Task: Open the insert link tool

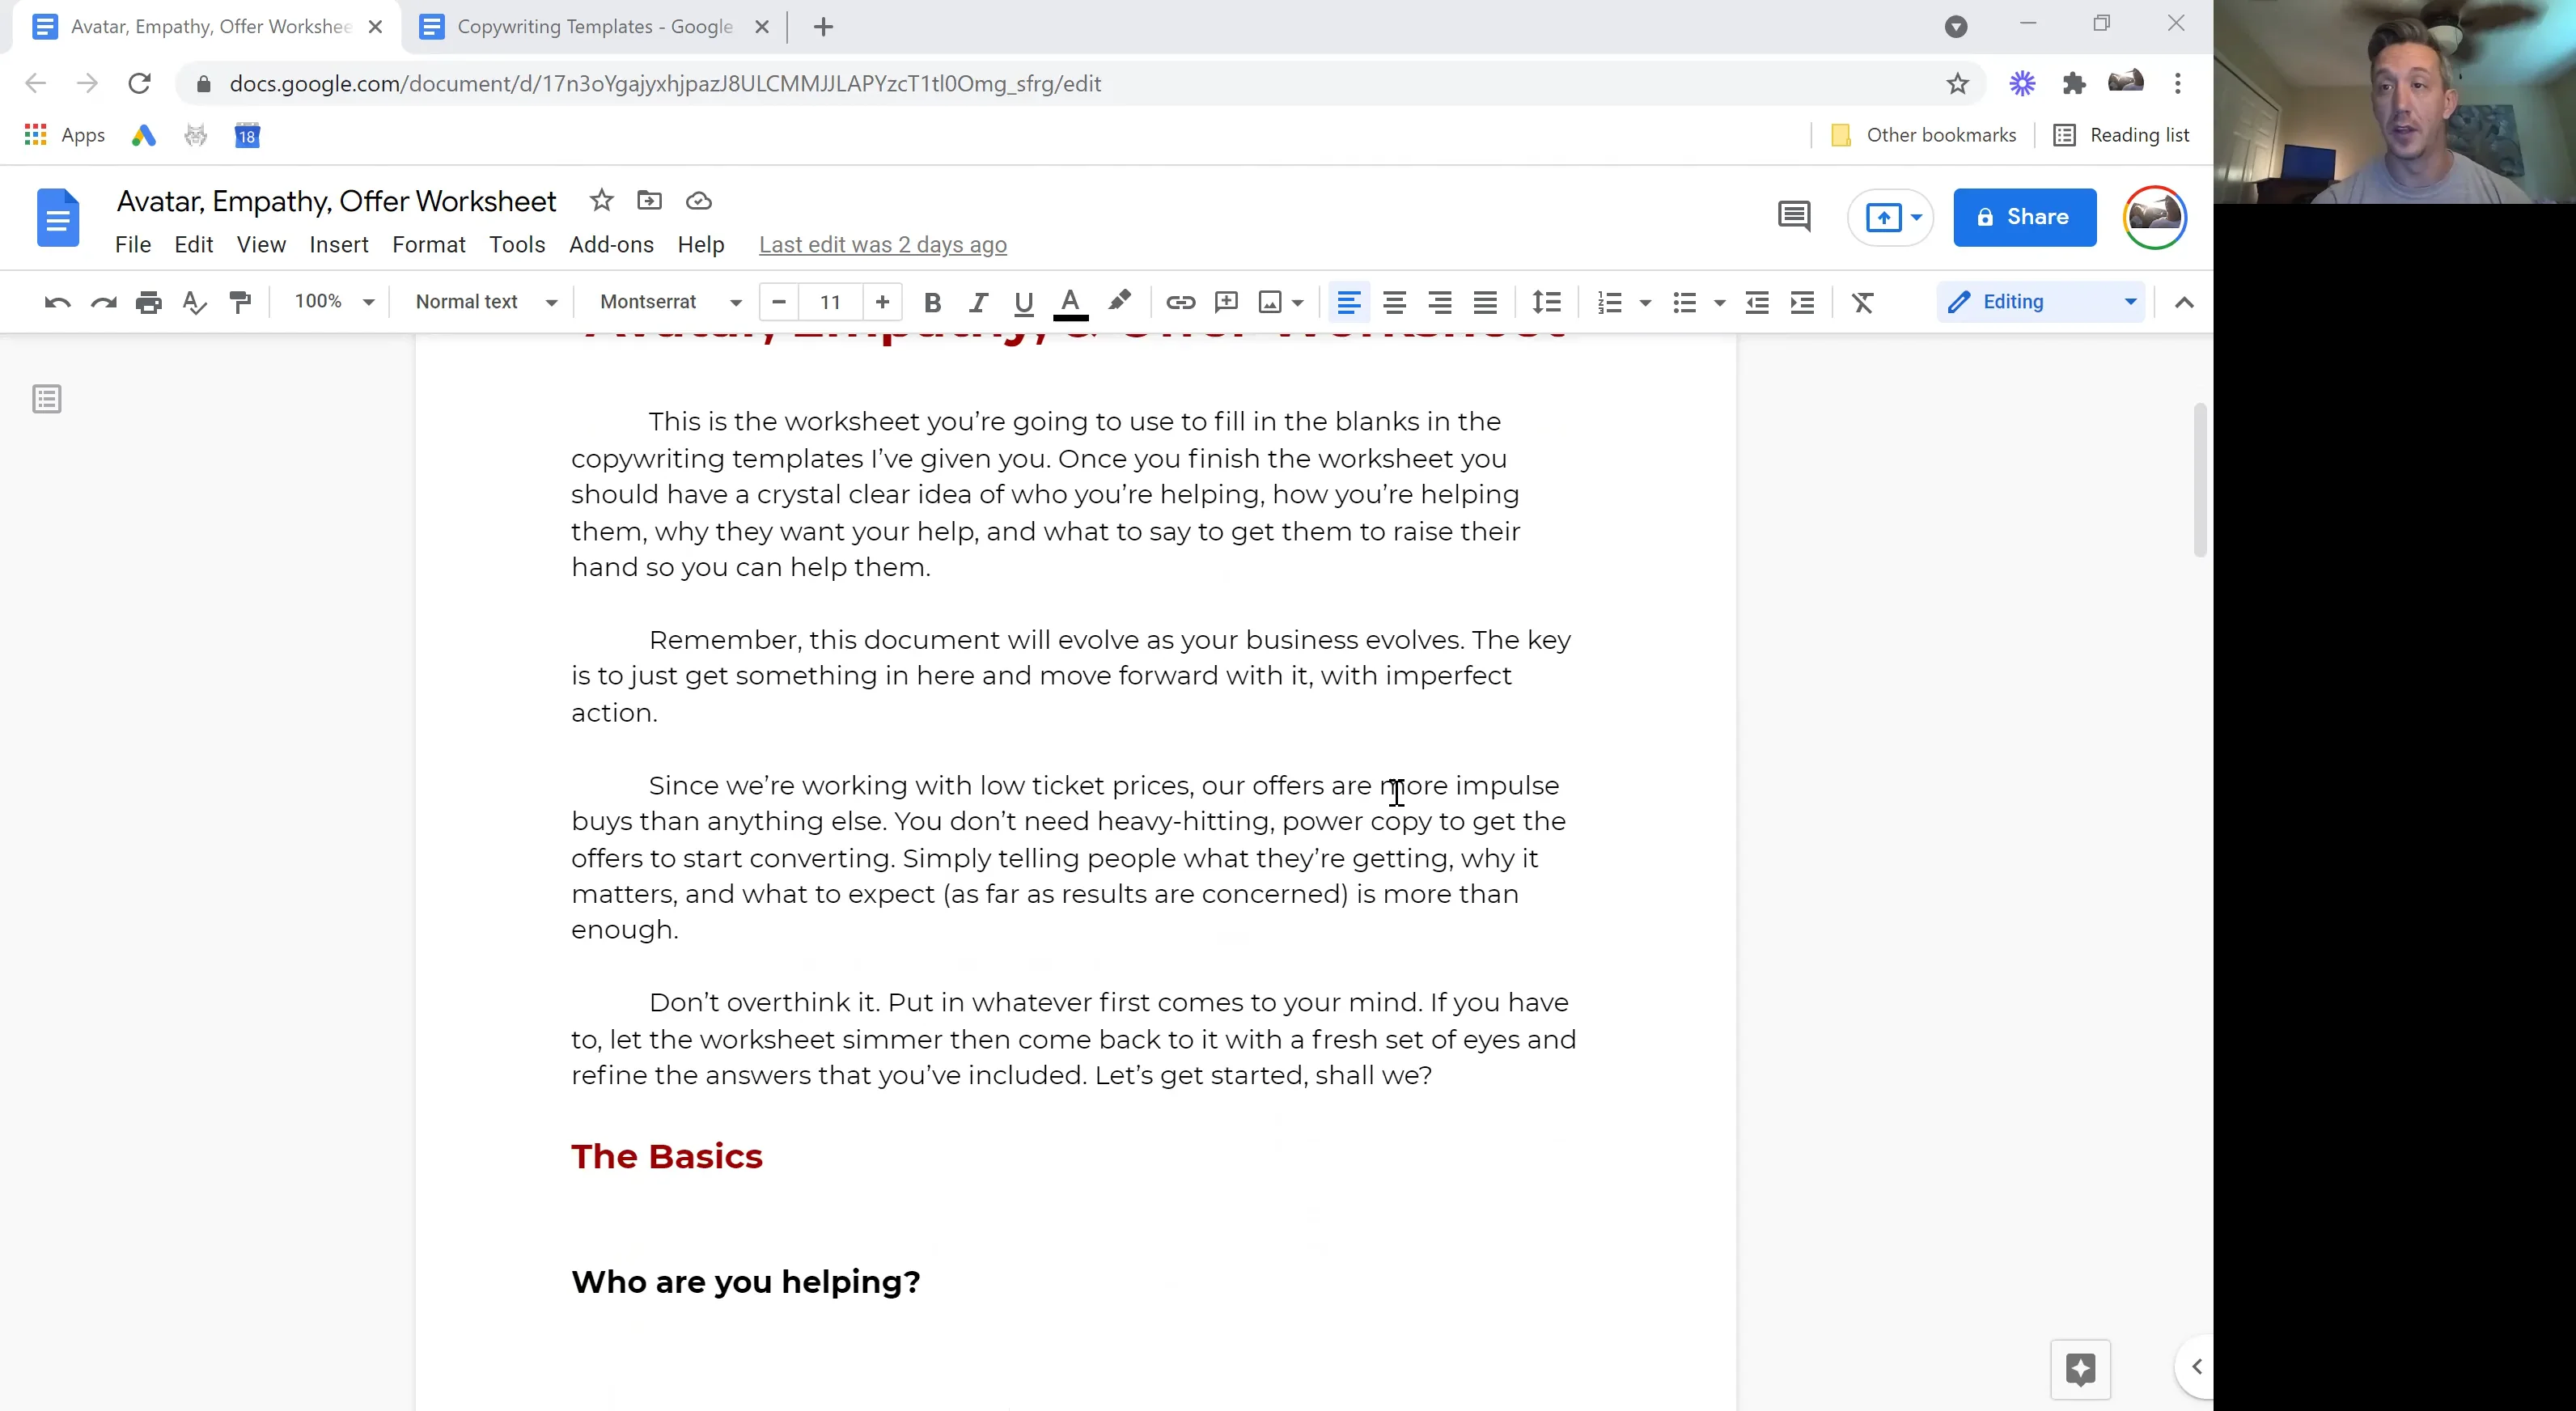Action: point(1180,302)
